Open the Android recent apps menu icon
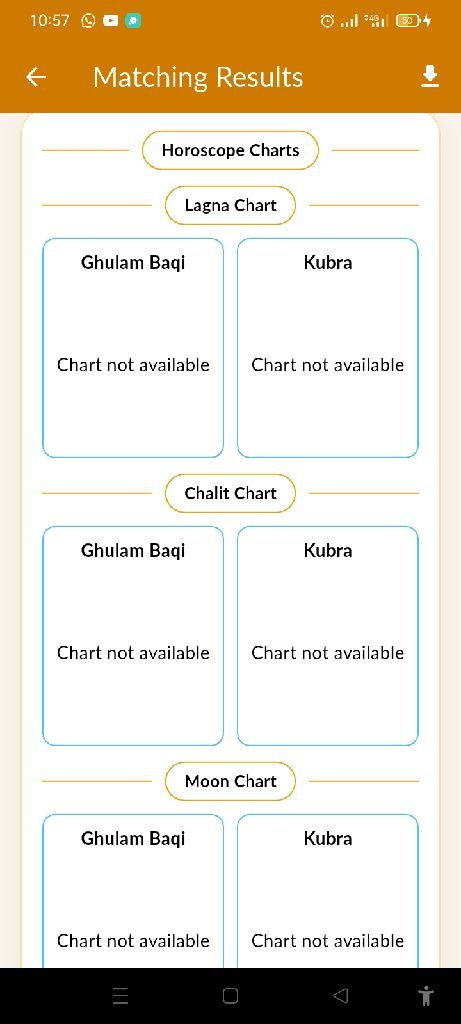Viewport: 461px width, 1024px height. (120, 995)
